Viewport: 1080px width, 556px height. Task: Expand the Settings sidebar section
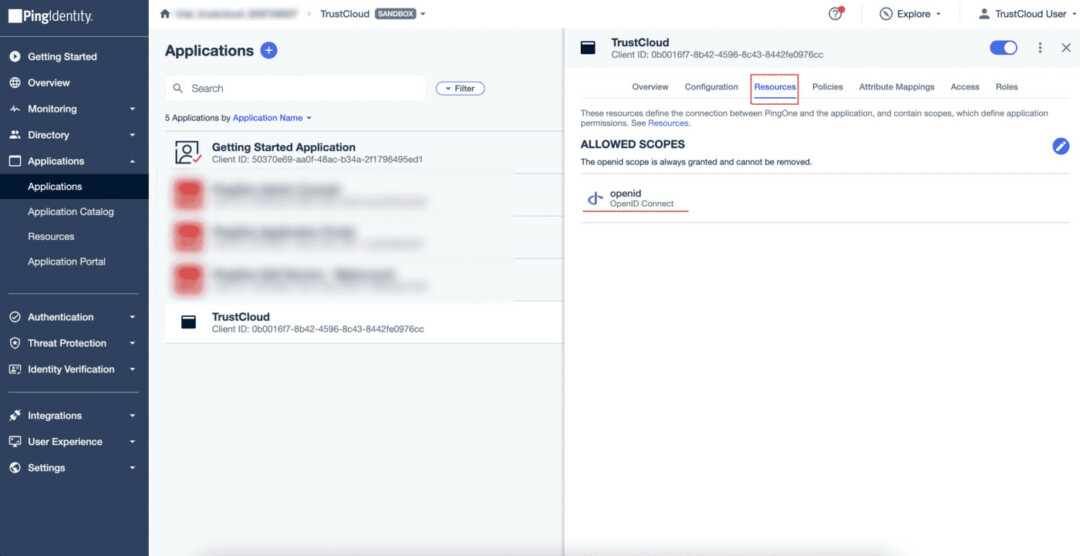(x=133, y=468)
